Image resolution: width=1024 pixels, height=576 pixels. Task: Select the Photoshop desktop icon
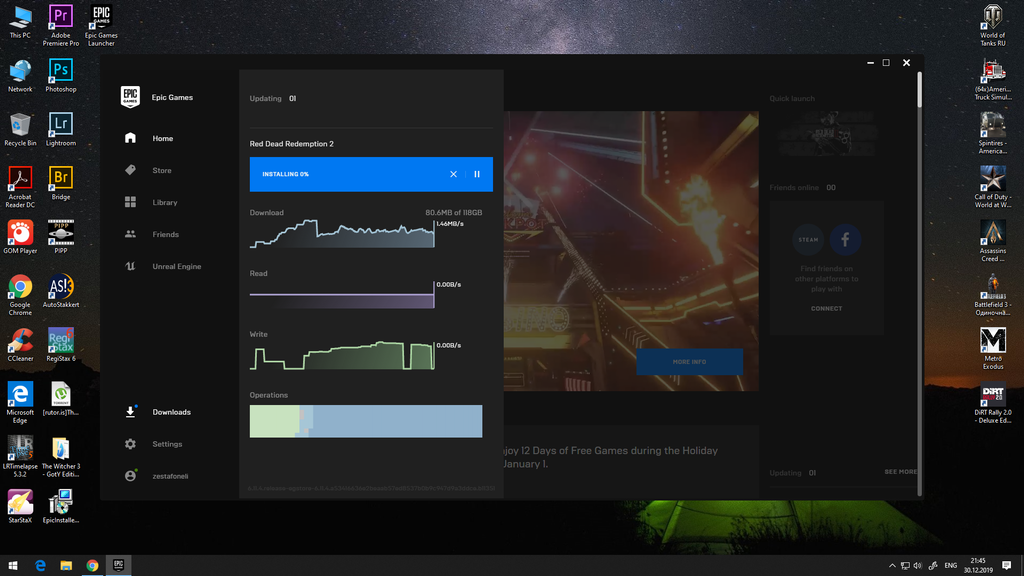click(61, 75)
